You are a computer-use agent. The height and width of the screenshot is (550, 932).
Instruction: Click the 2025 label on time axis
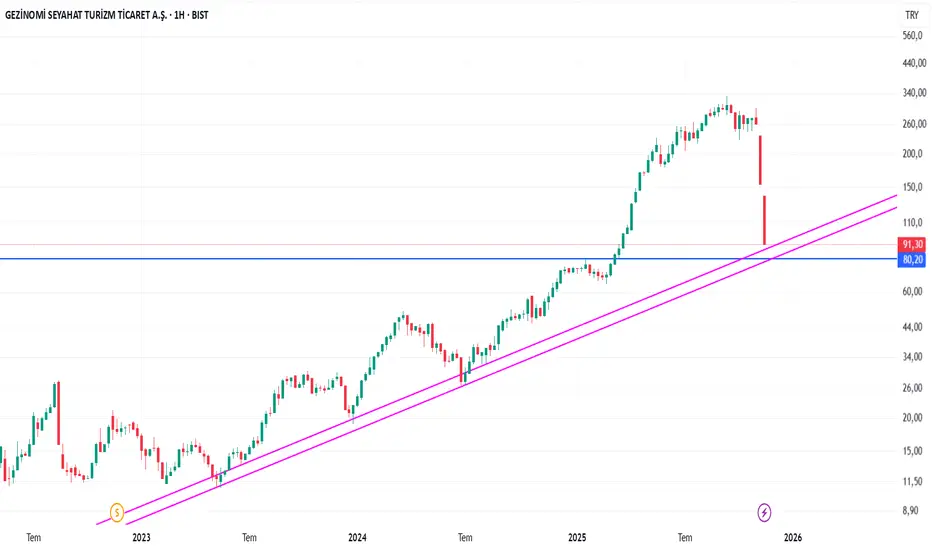click(576, 537)
